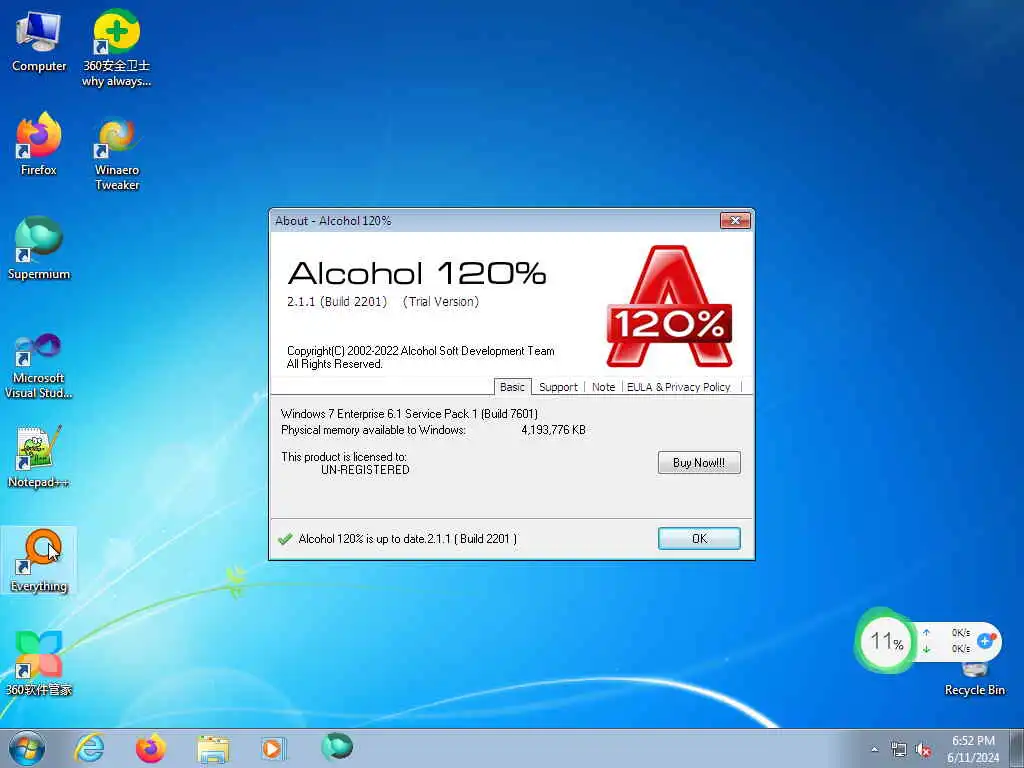The height and width of the screenshot is (768, 1024).
Task: Open the Windows Start menu
Action: pyautogui.click(x=27, y=748)
